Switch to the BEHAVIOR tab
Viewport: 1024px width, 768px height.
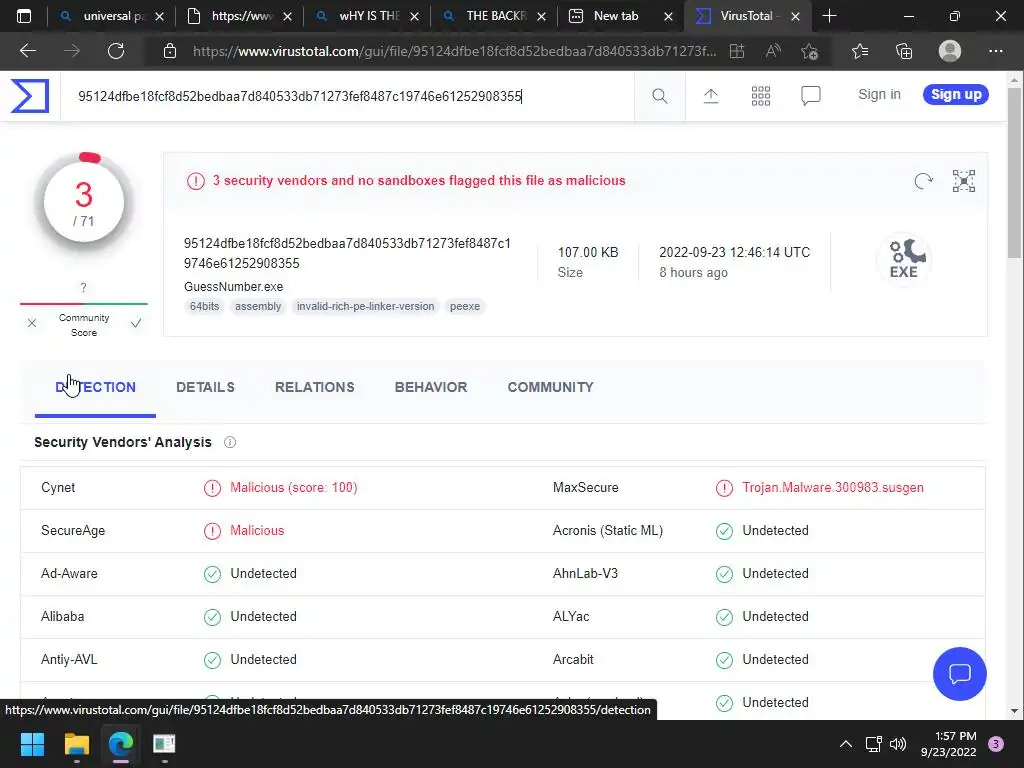[431, 387]
